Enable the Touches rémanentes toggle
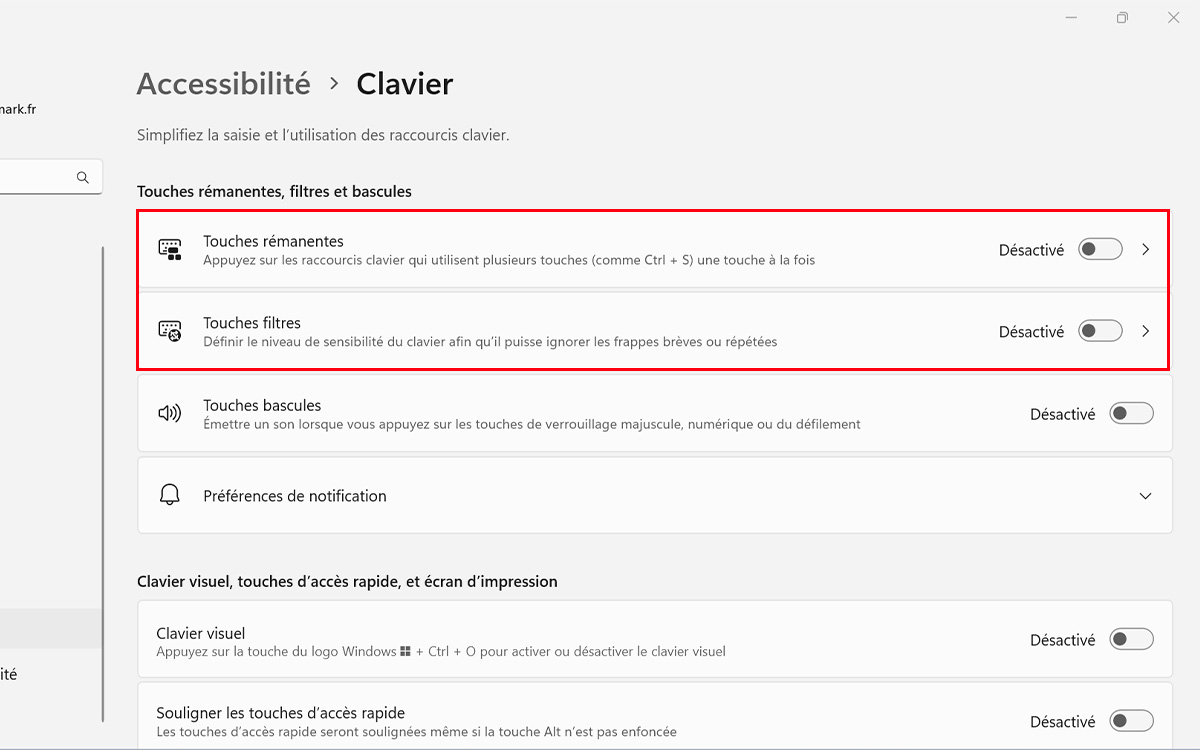1200x750 pixels. pyautogui.click(x=1100, y=249)
